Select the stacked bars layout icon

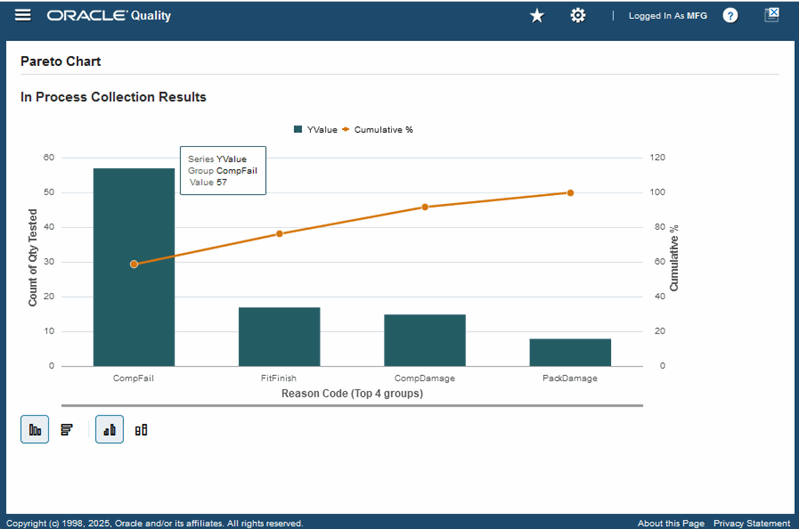pyautogui.click(x=141, y=430)
